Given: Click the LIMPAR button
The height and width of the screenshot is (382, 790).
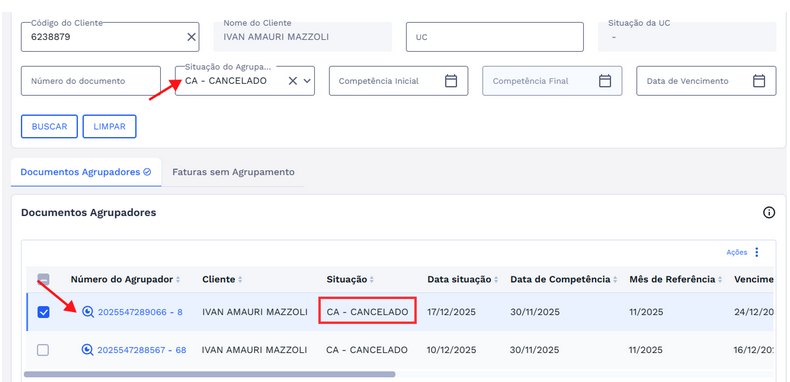Looking at the screenshot, I should [109, 126].
